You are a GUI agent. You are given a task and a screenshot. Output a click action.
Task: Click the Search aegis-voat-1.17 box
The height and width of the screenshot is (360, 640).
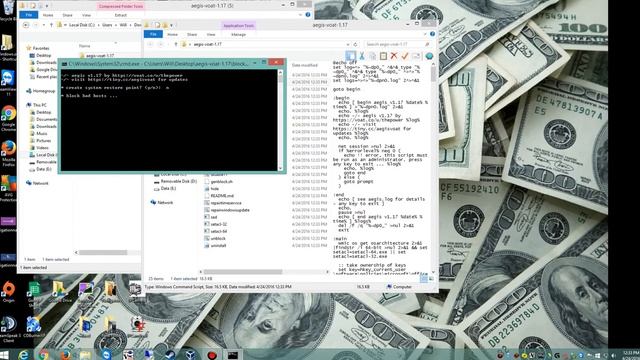click(x=397, y=44)
